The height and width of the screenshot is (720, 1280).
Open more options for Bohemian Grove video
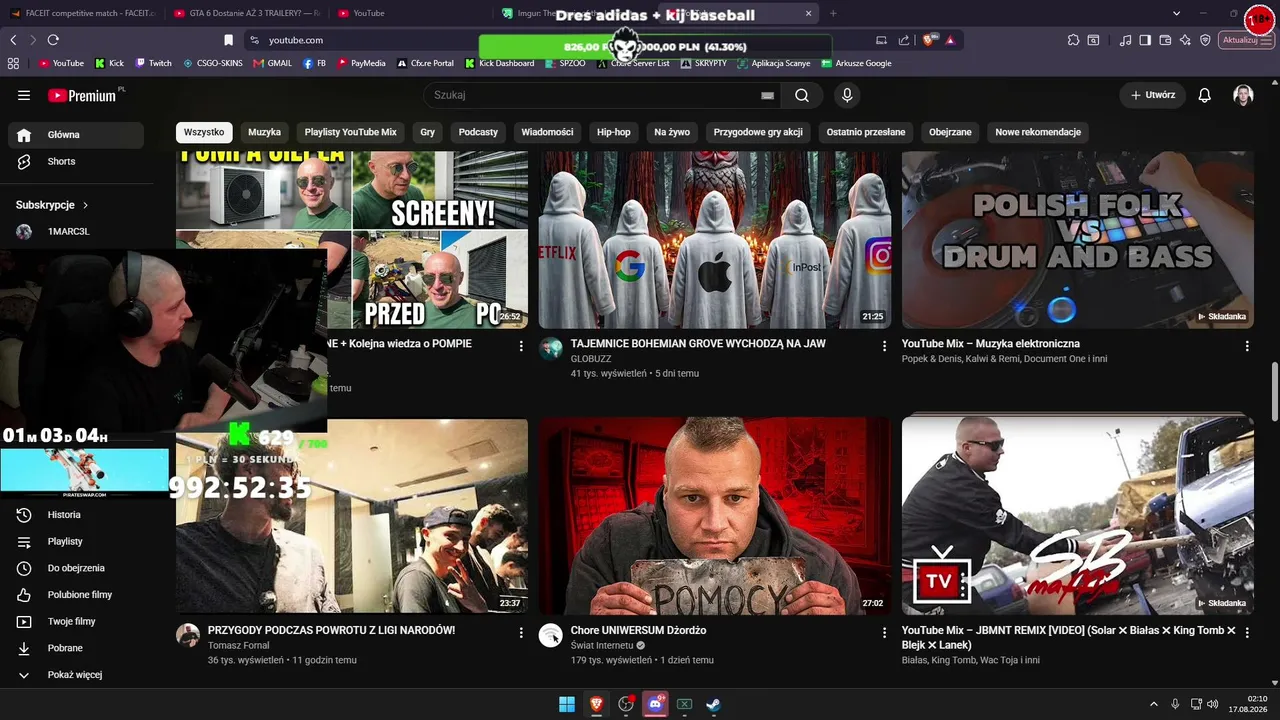884,346
